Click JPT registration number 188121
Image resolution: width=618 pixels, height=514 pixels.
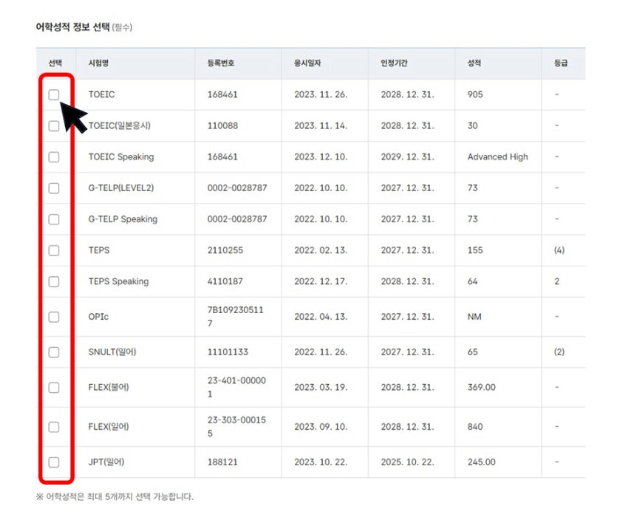tap(223, 462)
